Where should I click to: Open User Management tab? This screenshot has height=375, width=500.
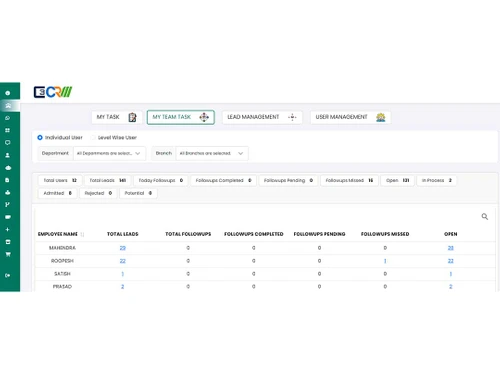point(350,117)
